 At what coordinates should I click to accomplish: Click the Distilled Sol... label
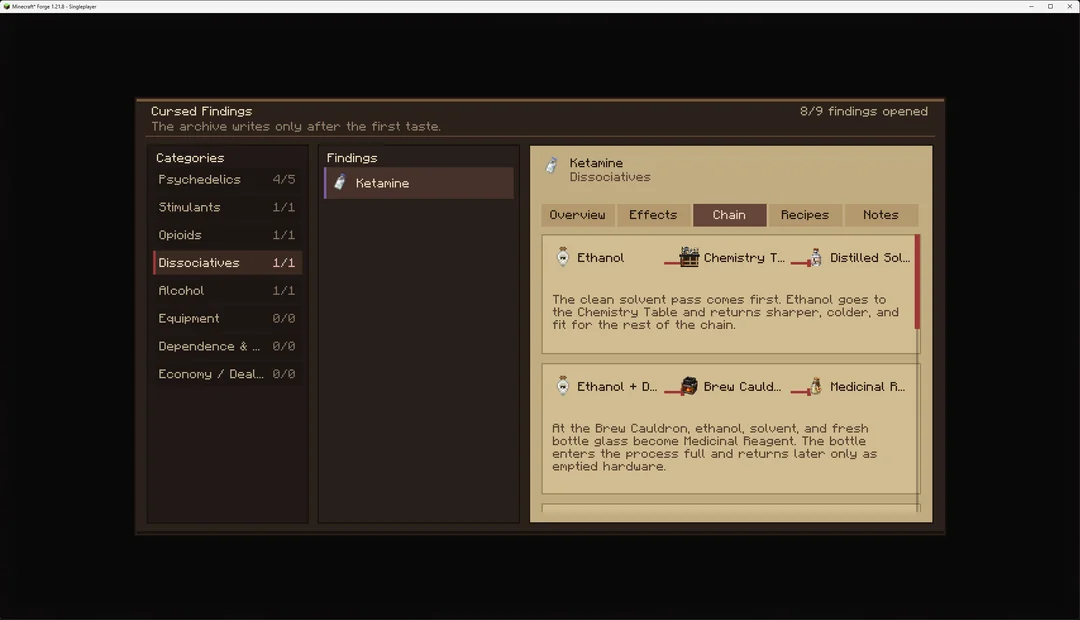[x=870, y=258]
